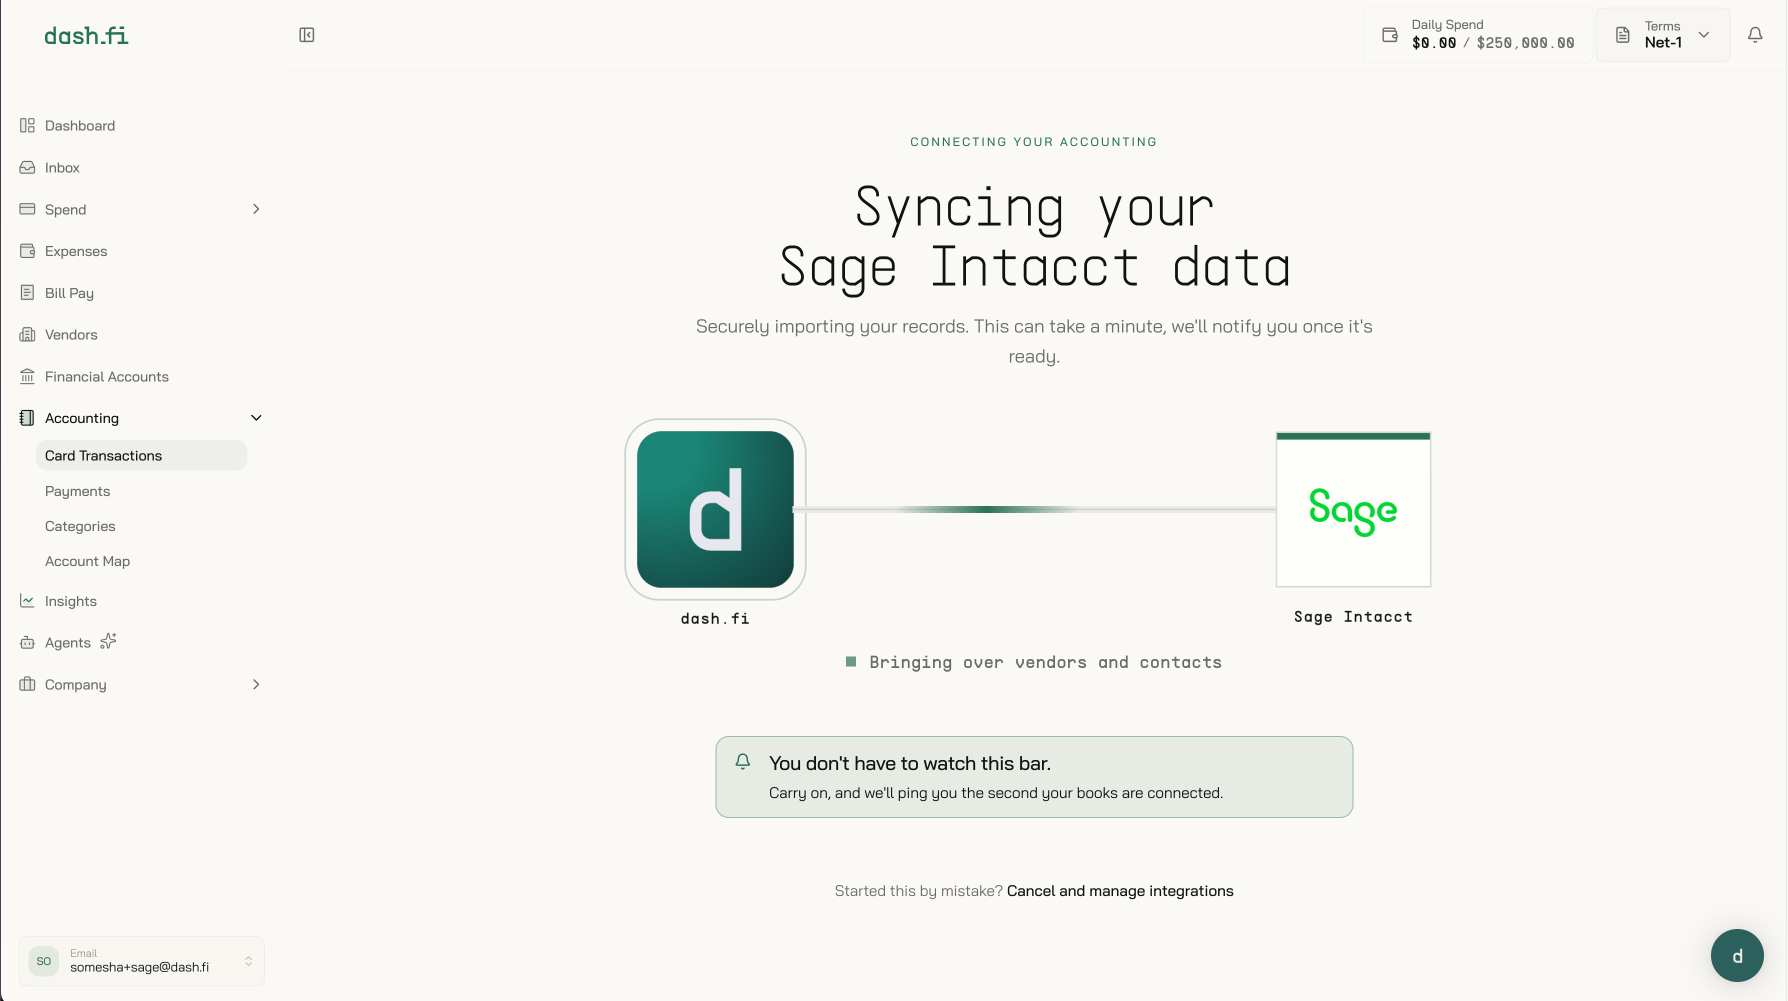Go to Dashboard in the sidebar

[80, 126]
